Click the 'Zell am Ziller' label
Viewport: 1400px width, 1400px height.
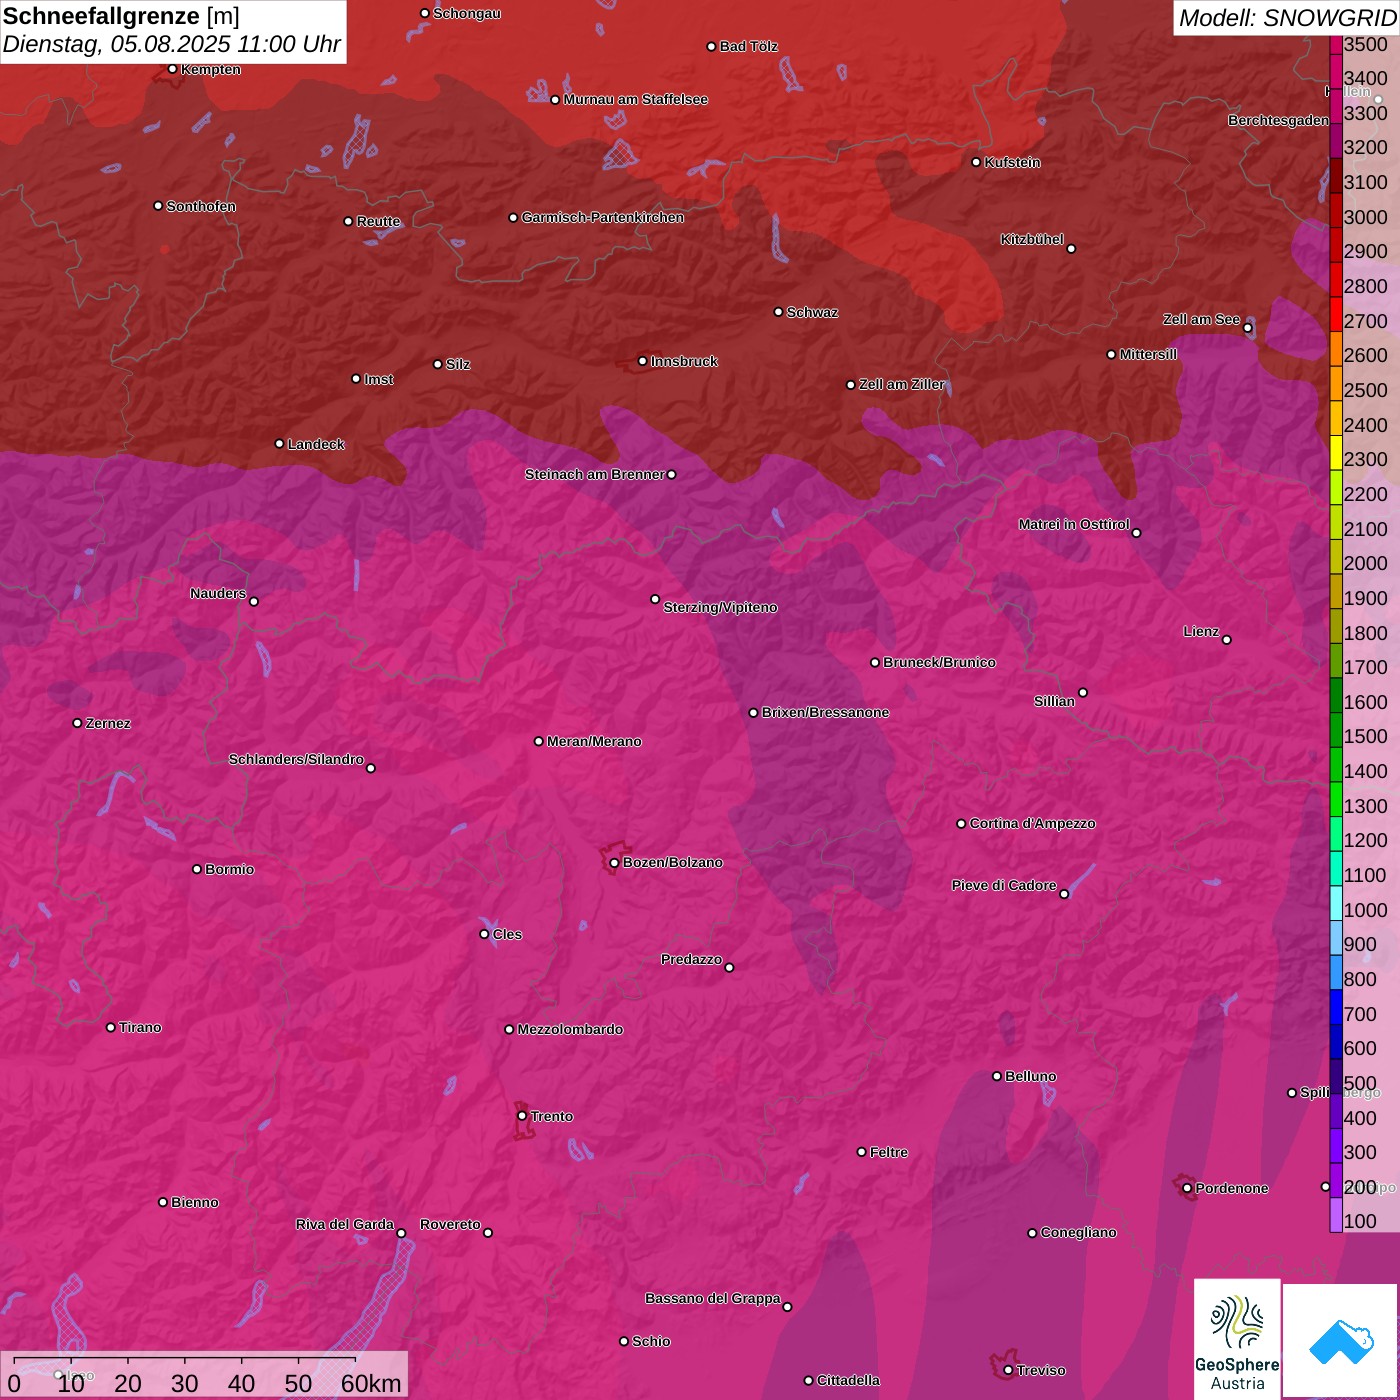(x=902, y=384)
